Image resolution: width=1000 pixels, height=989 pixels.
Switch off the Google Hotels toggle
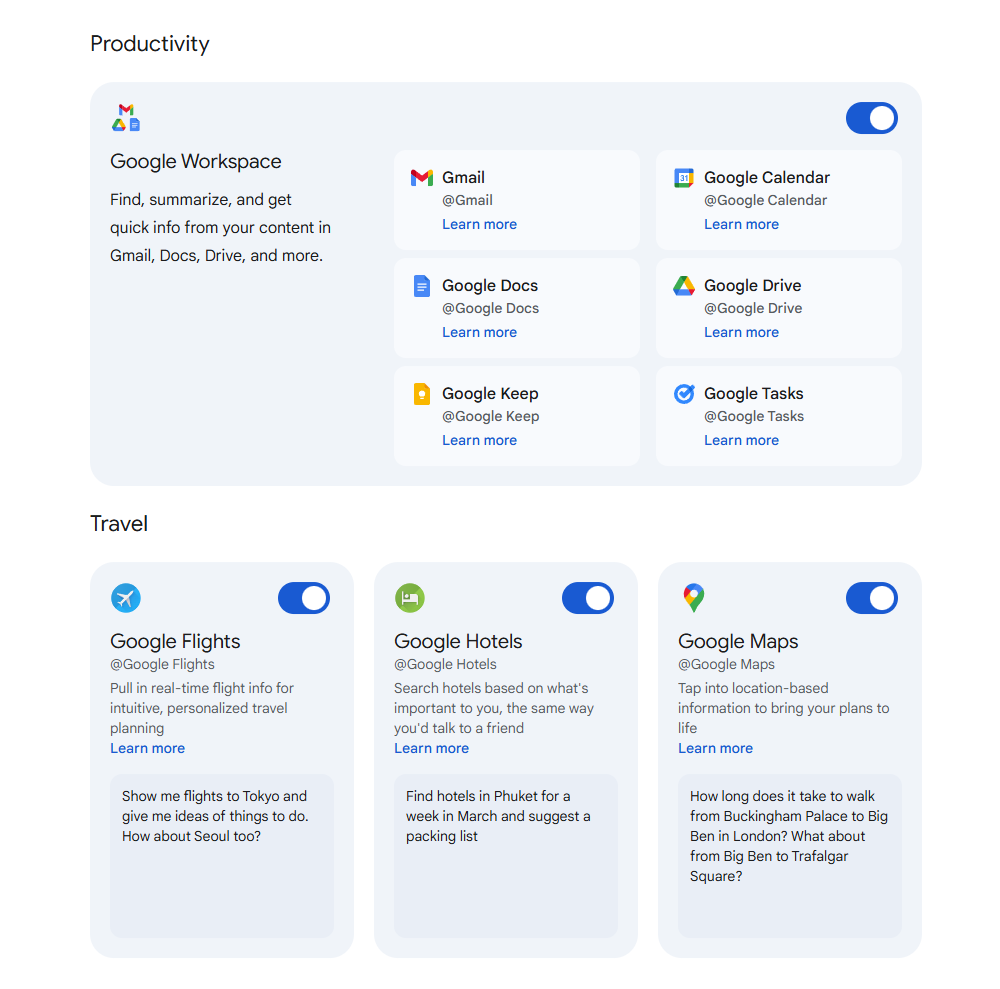(x=587, y=598)
